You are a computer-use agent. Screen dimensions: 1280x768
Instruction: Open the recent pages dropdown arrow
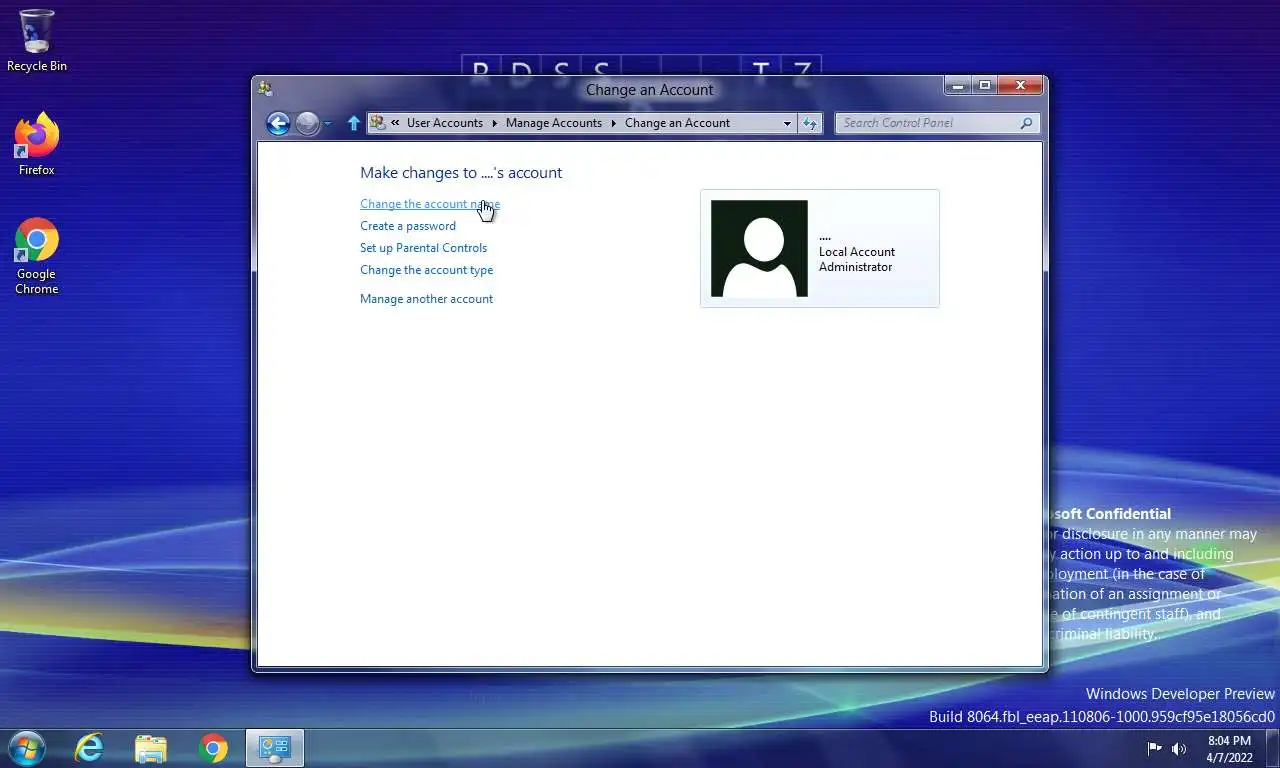point(328,124)
